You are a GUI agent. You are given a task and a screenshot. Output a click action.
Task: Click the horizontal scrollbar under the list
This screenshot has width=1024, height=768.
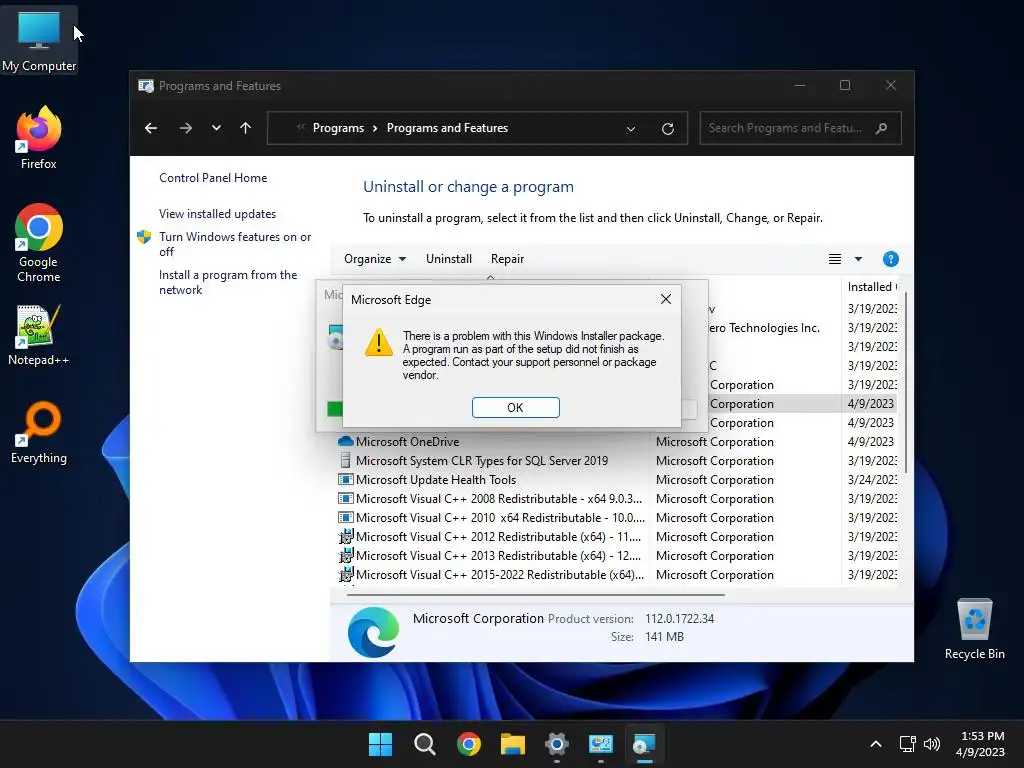(536, 595)
